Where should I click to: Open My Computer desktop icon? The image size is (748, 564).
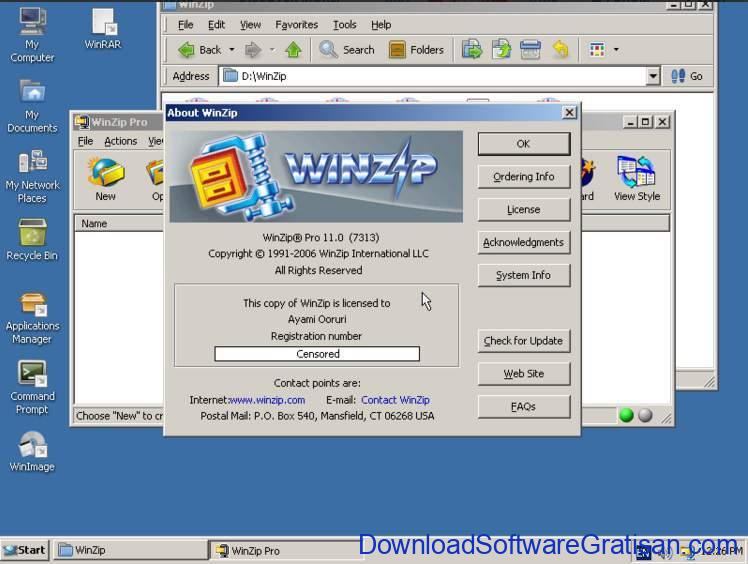32,35
